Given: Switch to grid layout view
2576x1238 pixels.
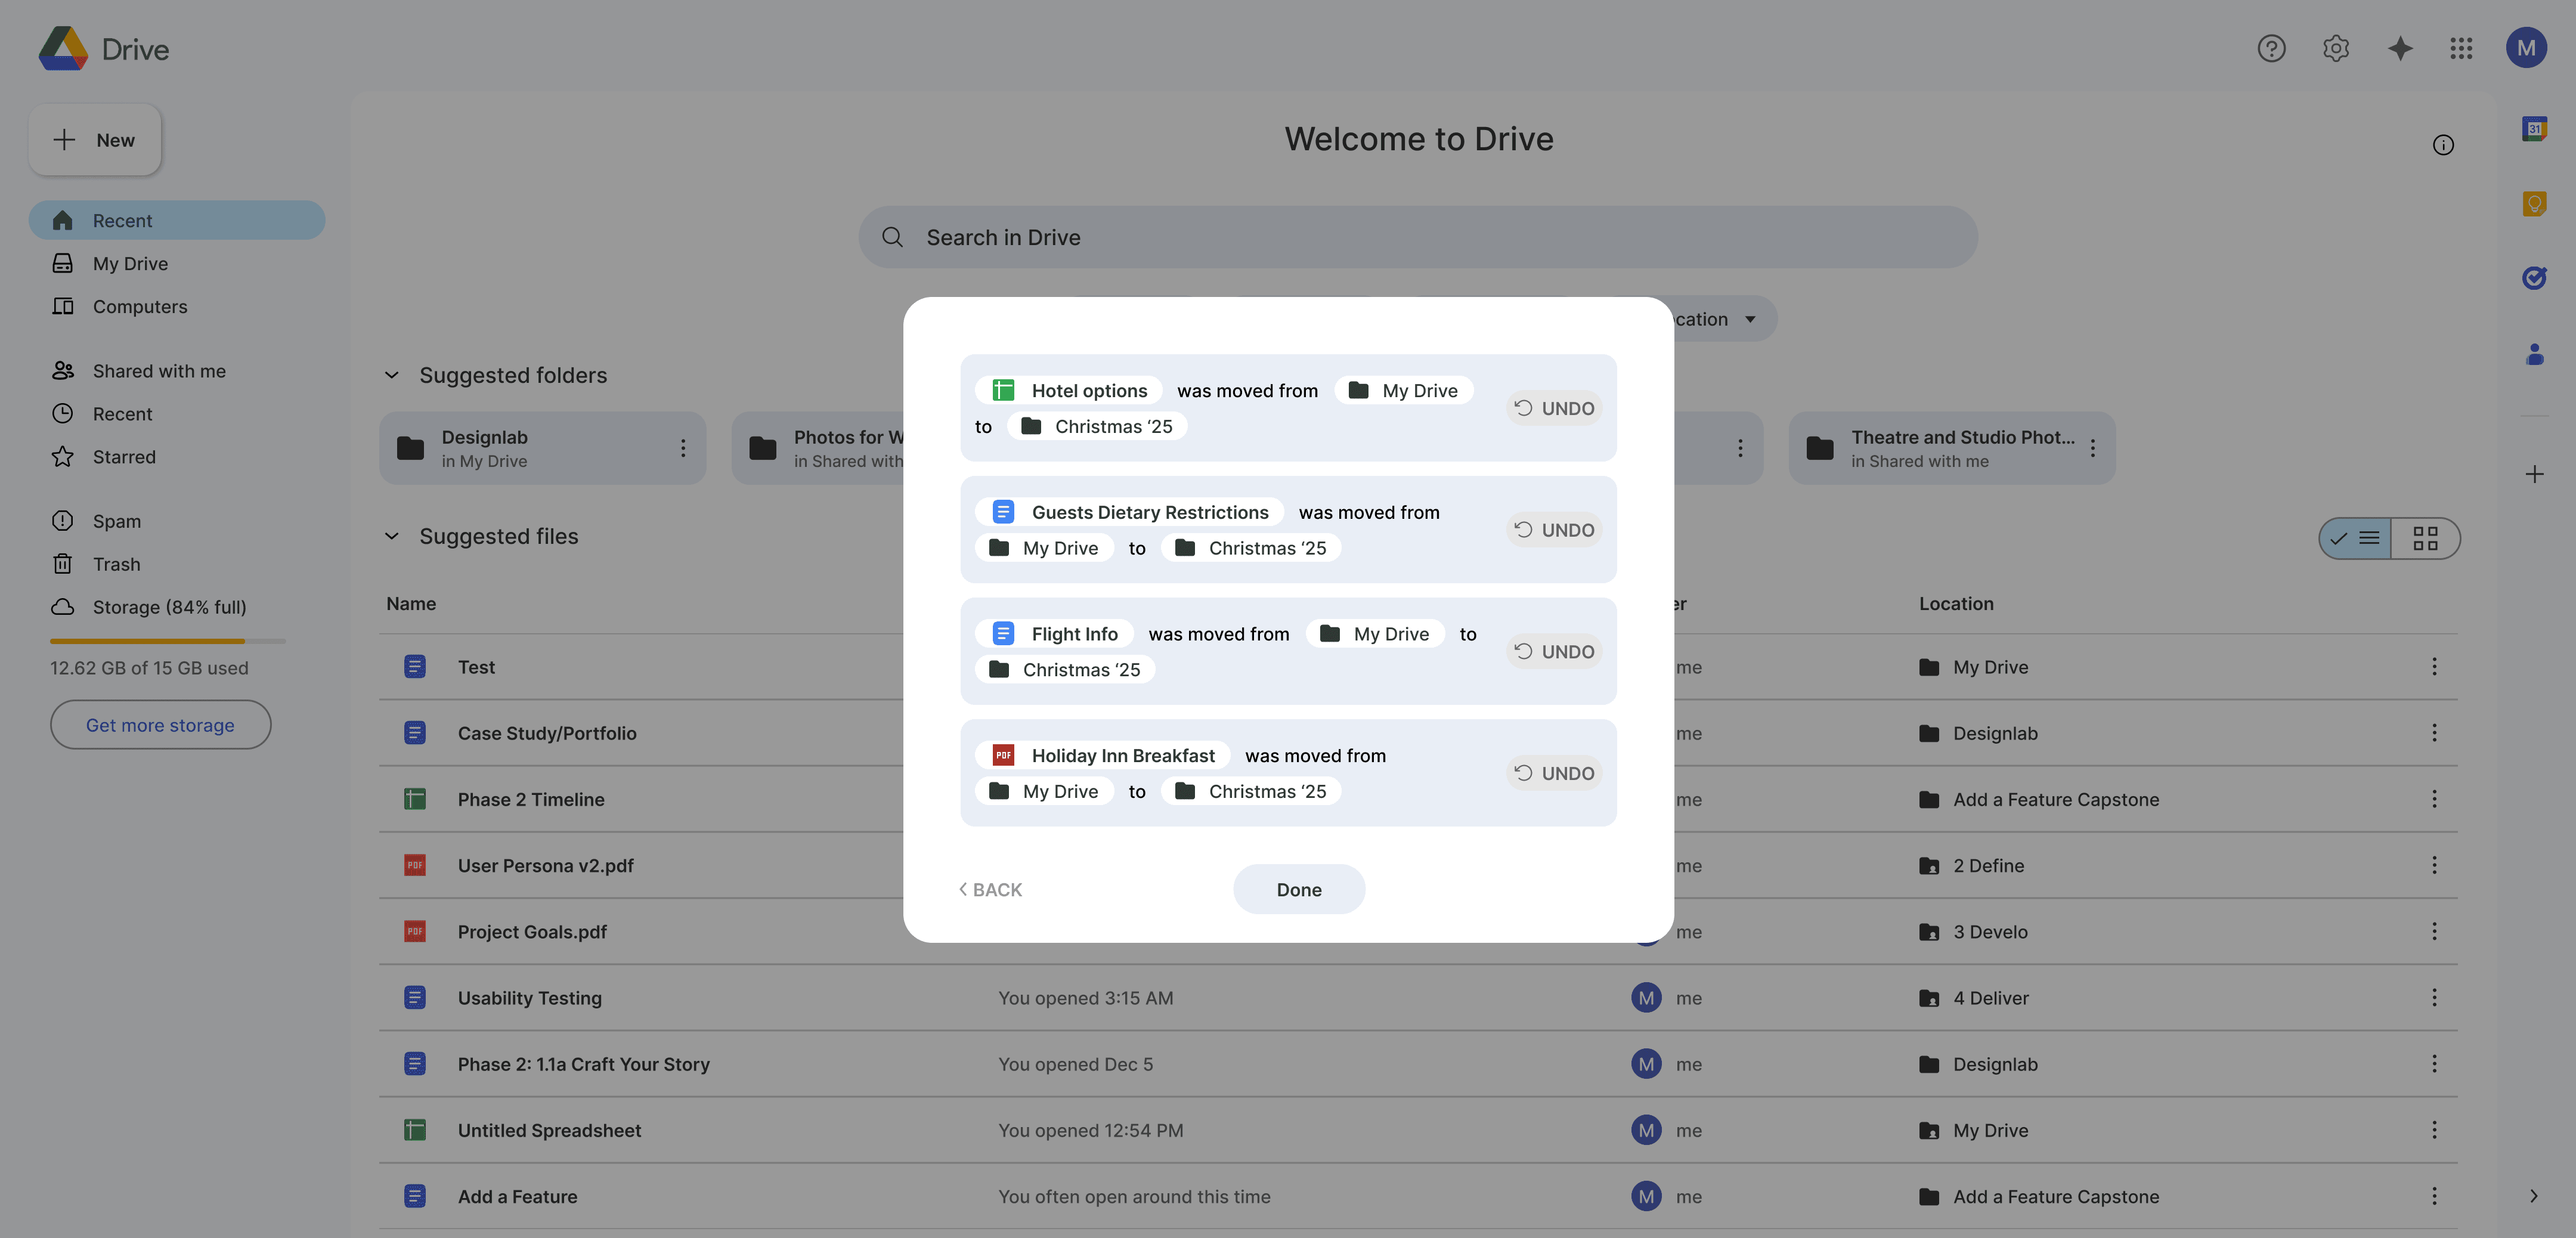Looking at the screenshot, I should (2425, 539).
